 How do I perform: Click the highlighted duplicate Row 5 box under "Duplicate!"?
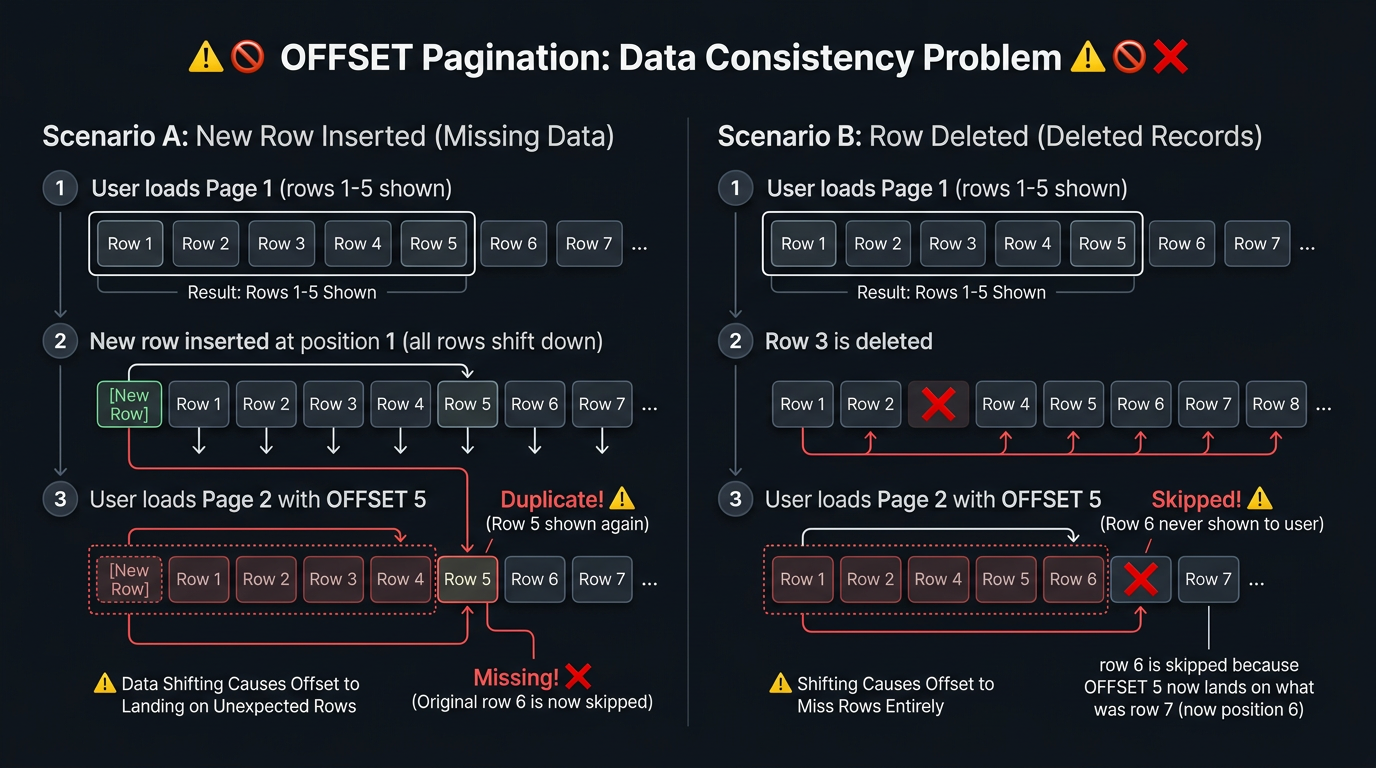point(467,579)
